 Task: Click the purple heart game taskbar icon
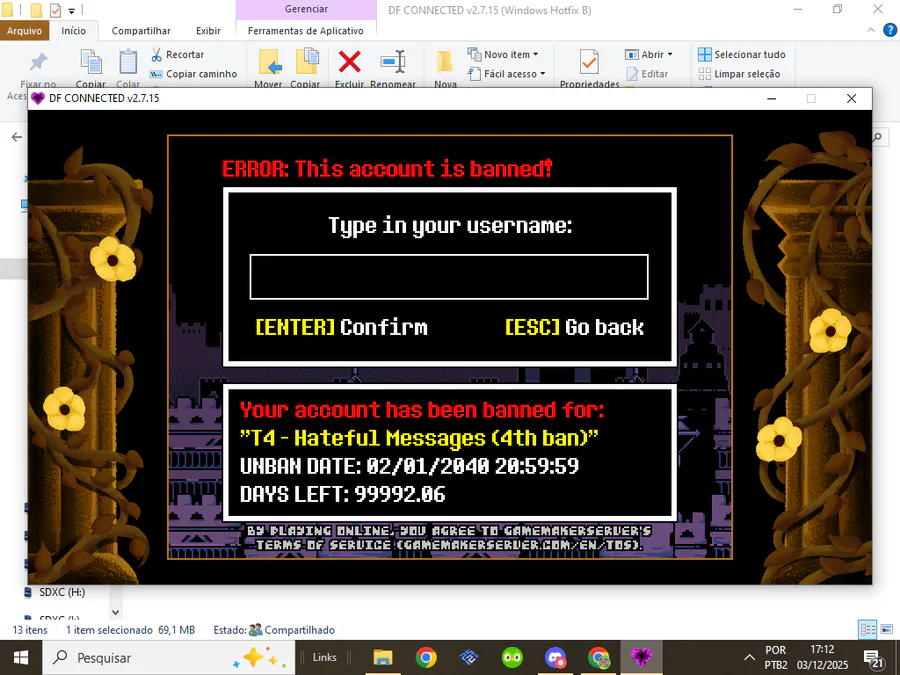click(641, 658)
